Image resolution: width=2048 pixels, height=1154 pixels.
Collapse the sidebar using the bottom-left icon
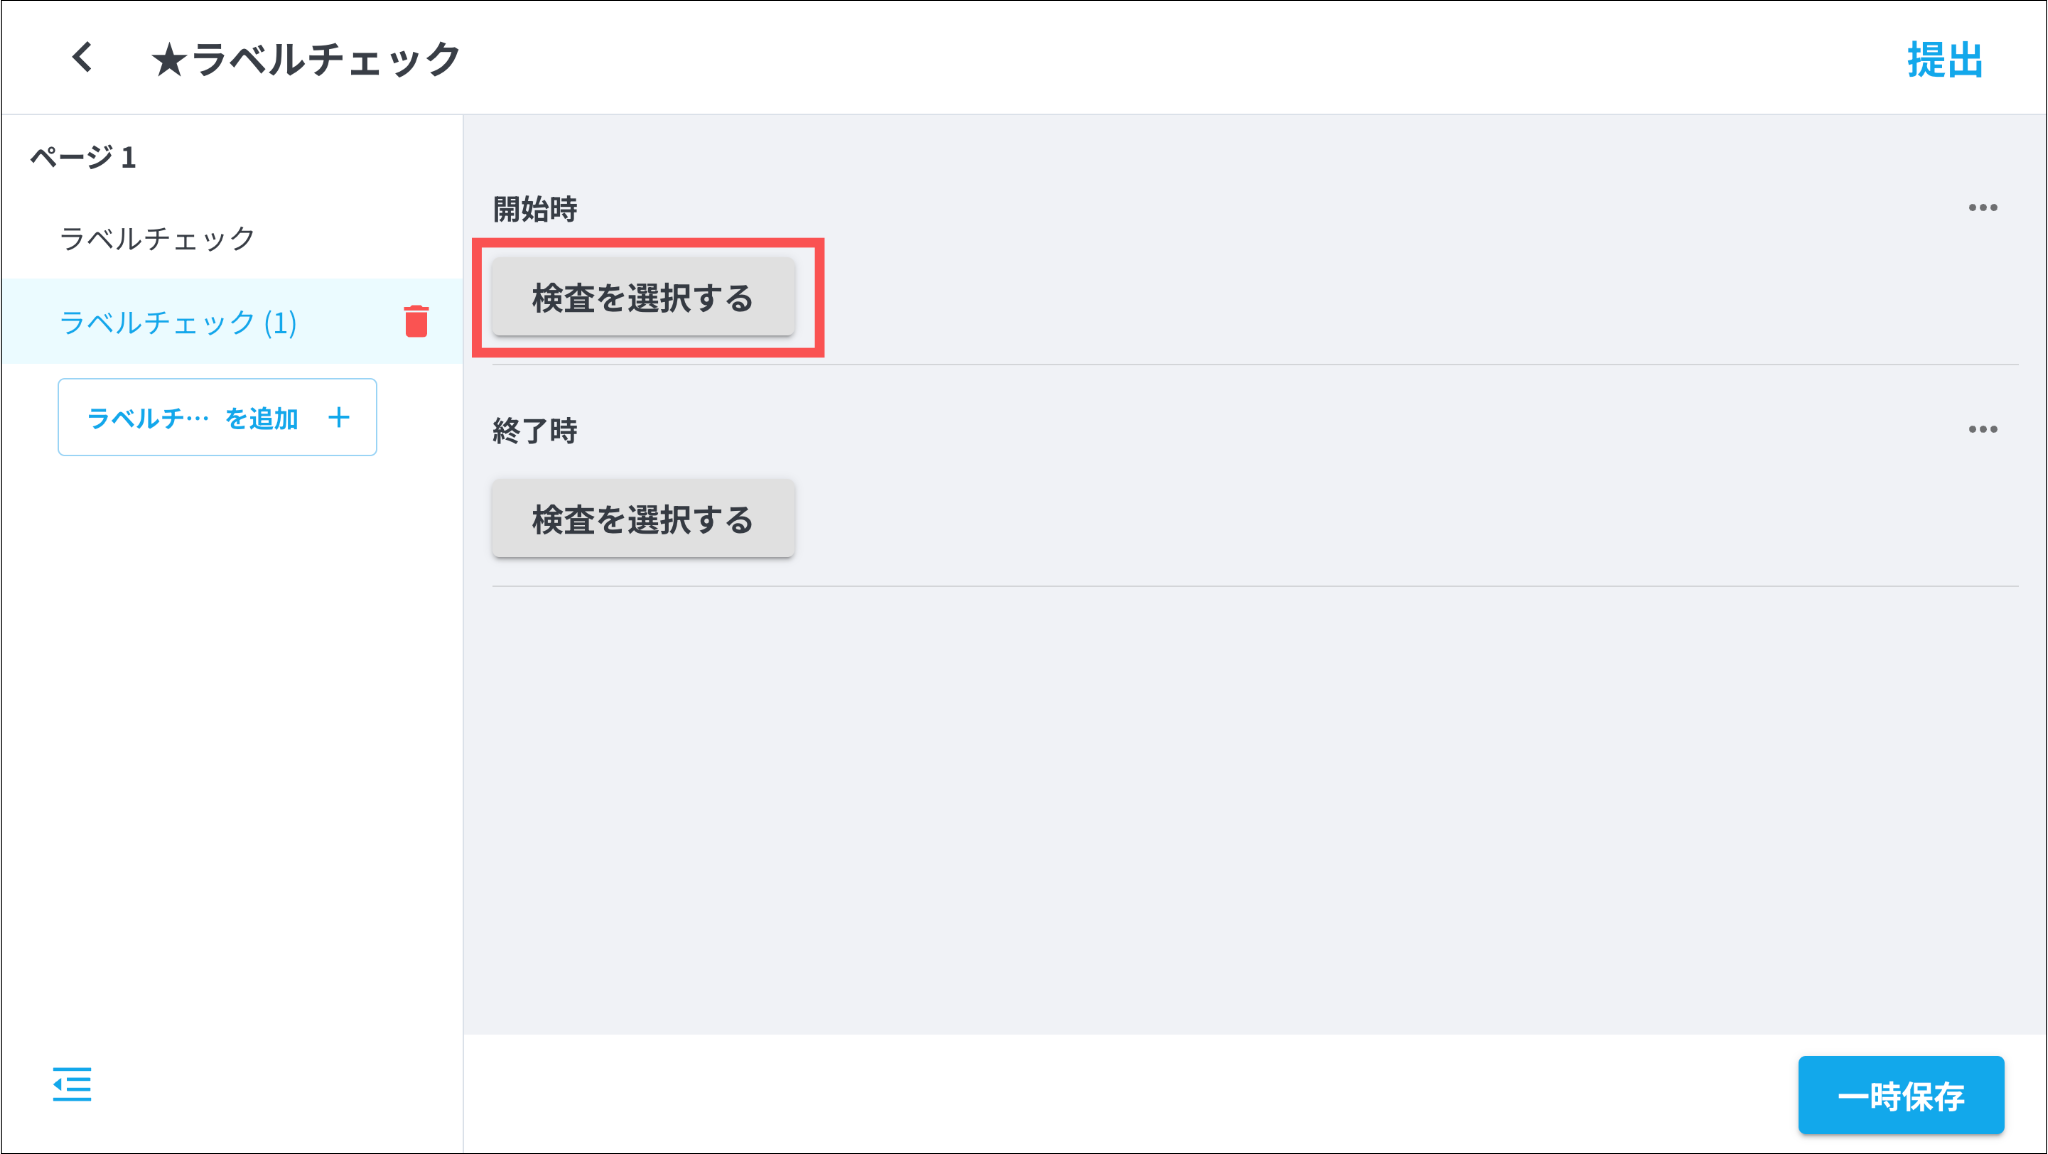click(x=72, y=1084)
